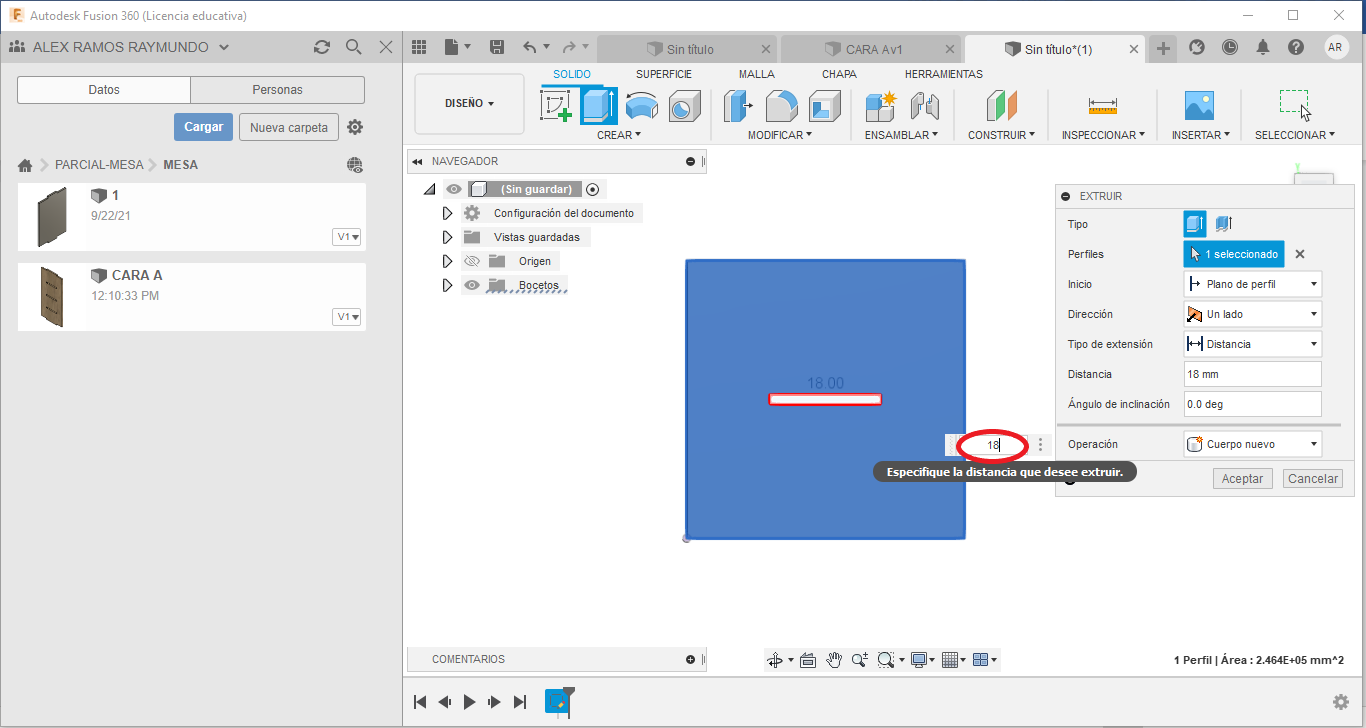Screen dimensions: 1366x728
Task: Click the 1 seleccionado profile selector
Action: [1234, 254]
